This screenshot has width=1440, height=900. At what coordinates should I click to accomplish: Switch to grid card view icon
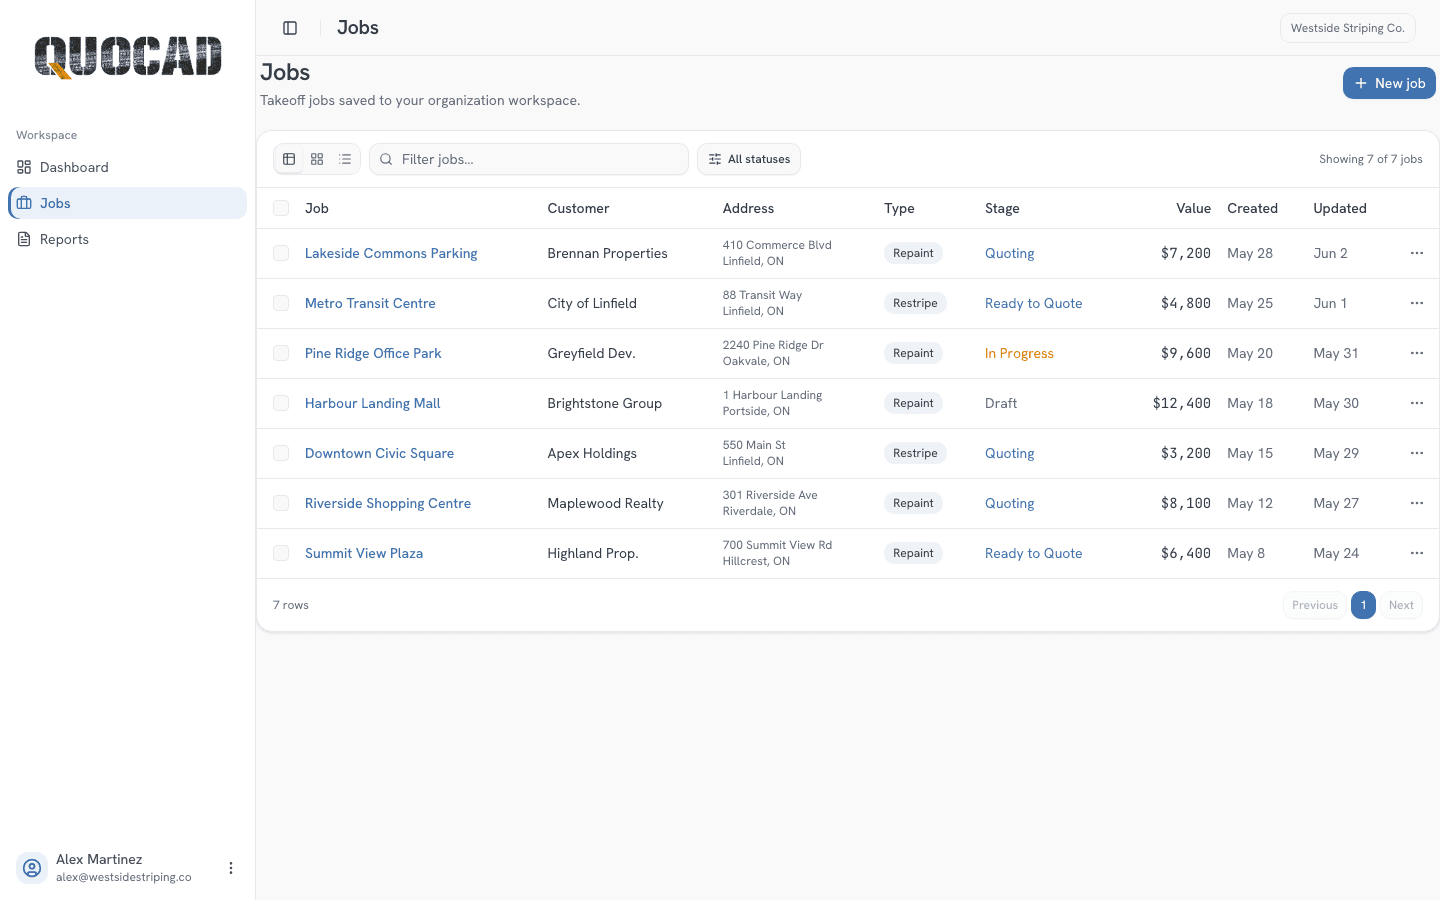tap(317, 159)
